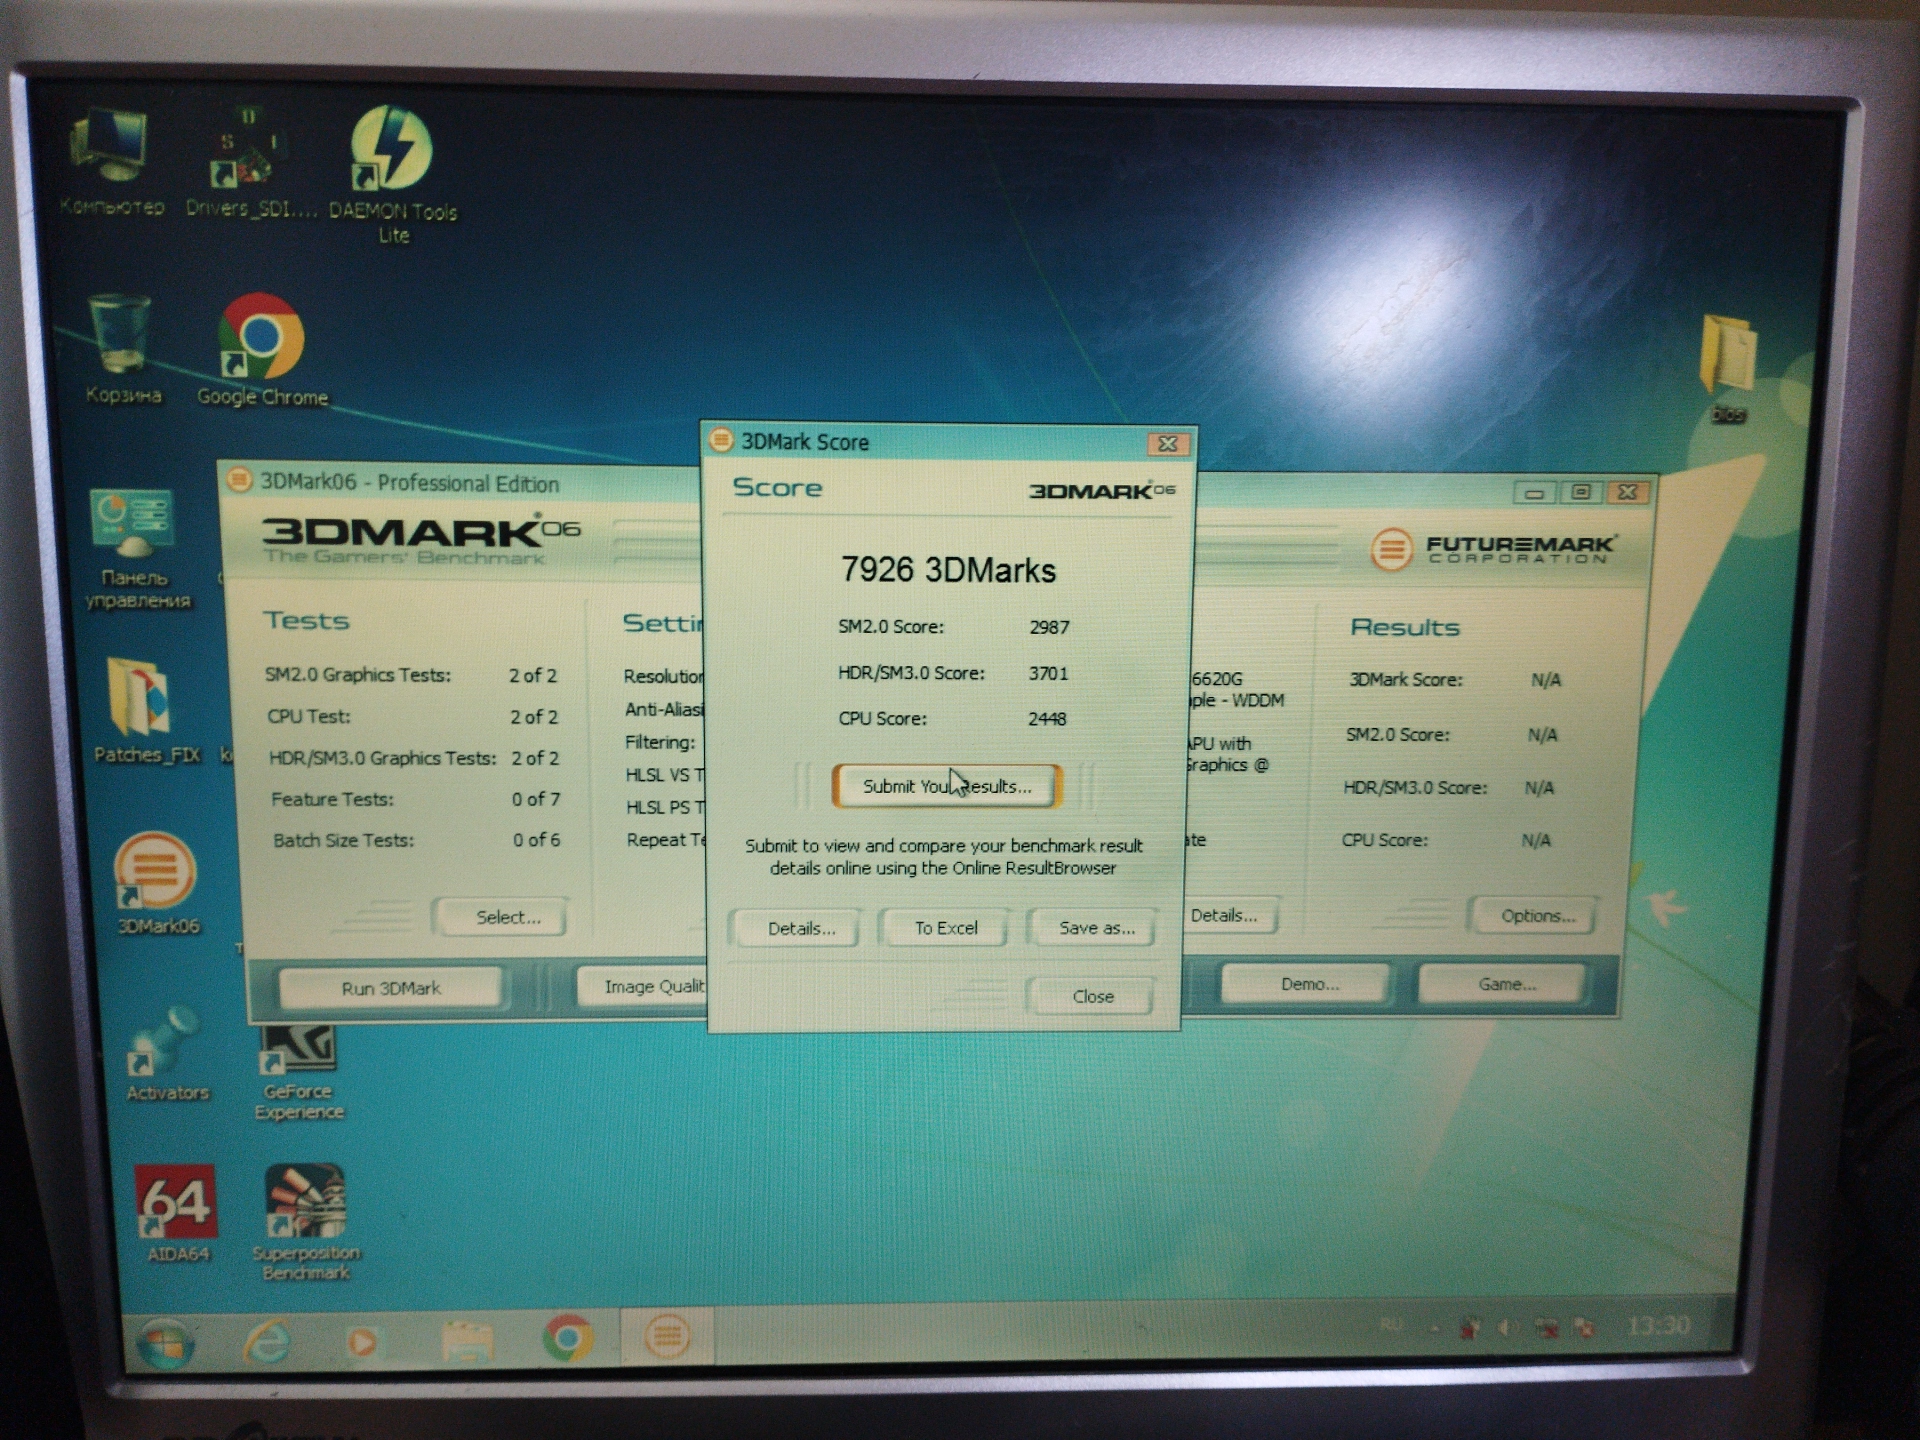Click Feature Tests 0 of 7
Image resolution: width=1920 pixels, height=1440 pixels.
pyautogui.click(x=415, y=799)
